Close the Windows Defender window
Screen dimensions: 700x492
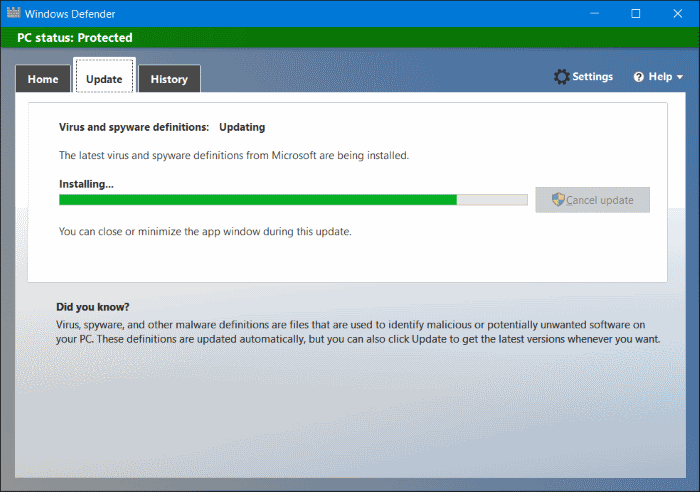coord(678,13)
